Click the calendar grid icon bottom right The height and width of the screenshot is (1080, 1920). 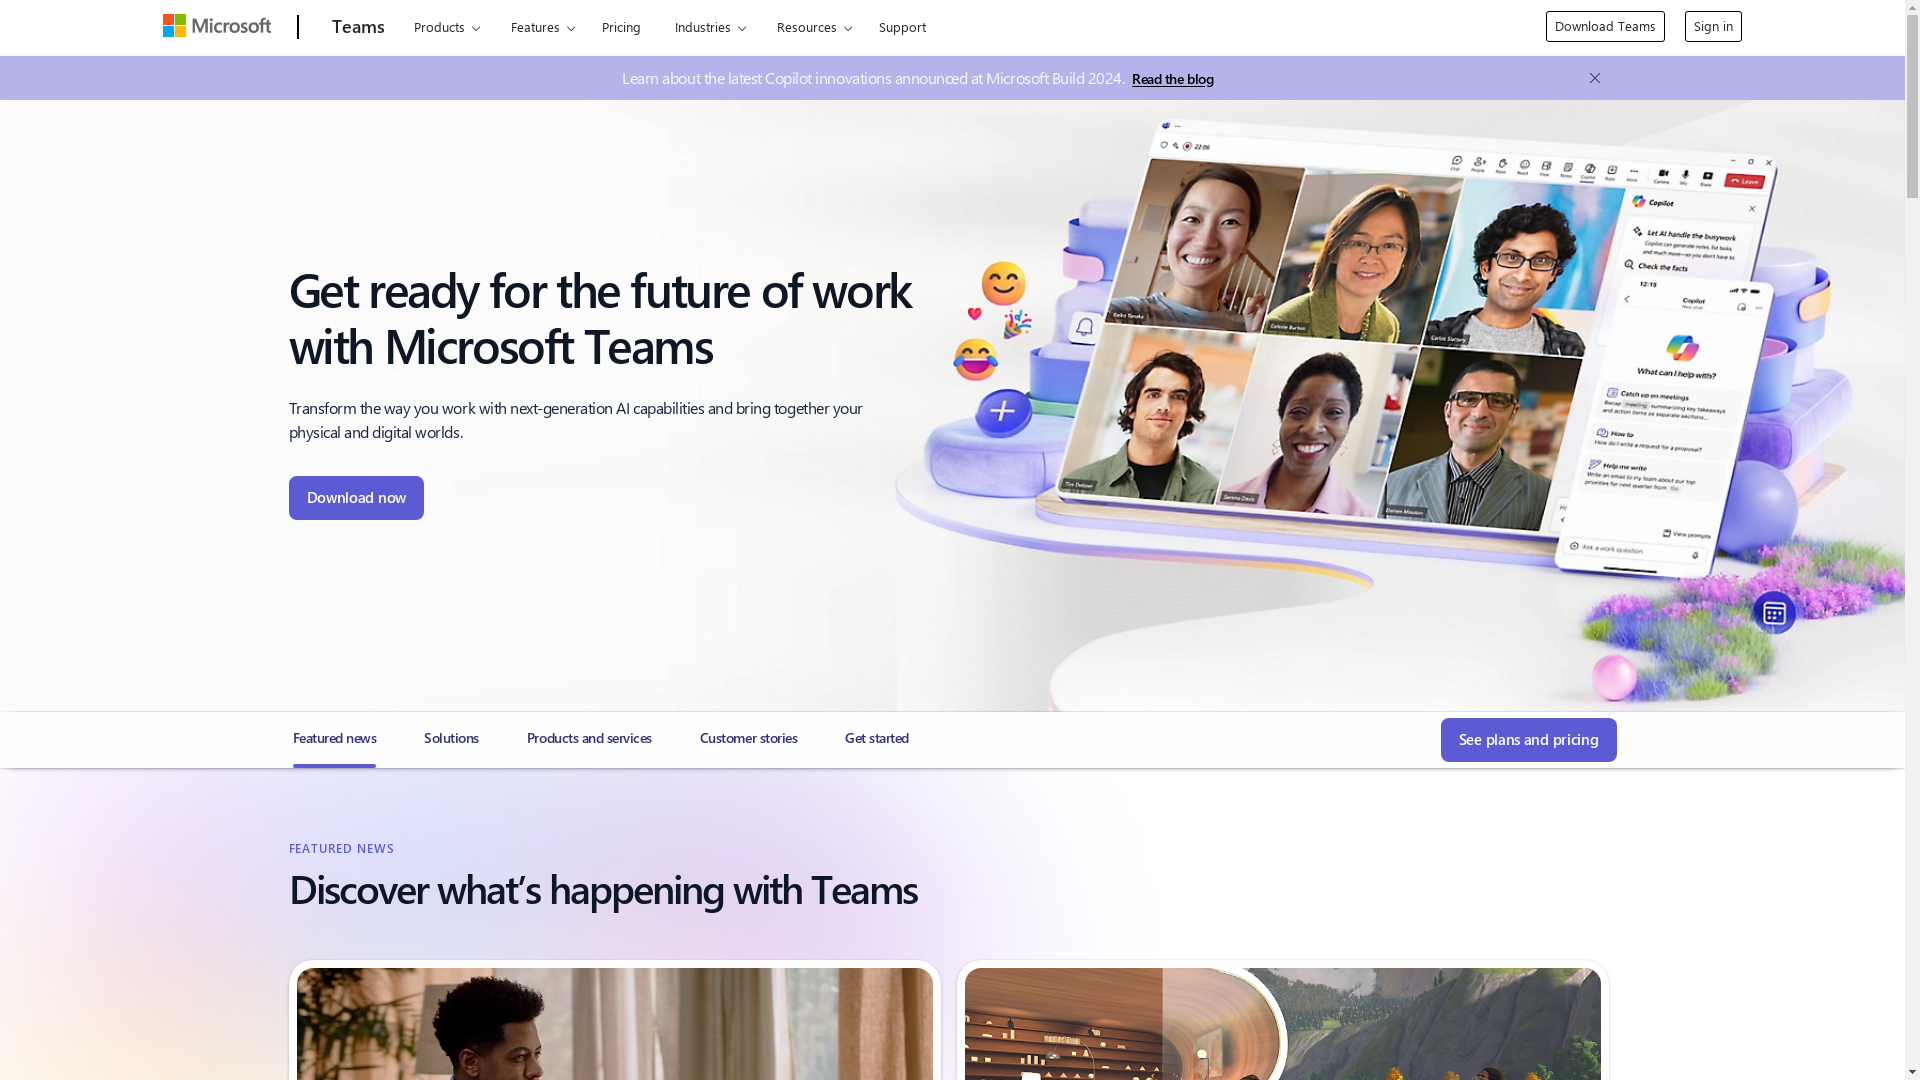pyautogui.click(x=1774, y=612)
